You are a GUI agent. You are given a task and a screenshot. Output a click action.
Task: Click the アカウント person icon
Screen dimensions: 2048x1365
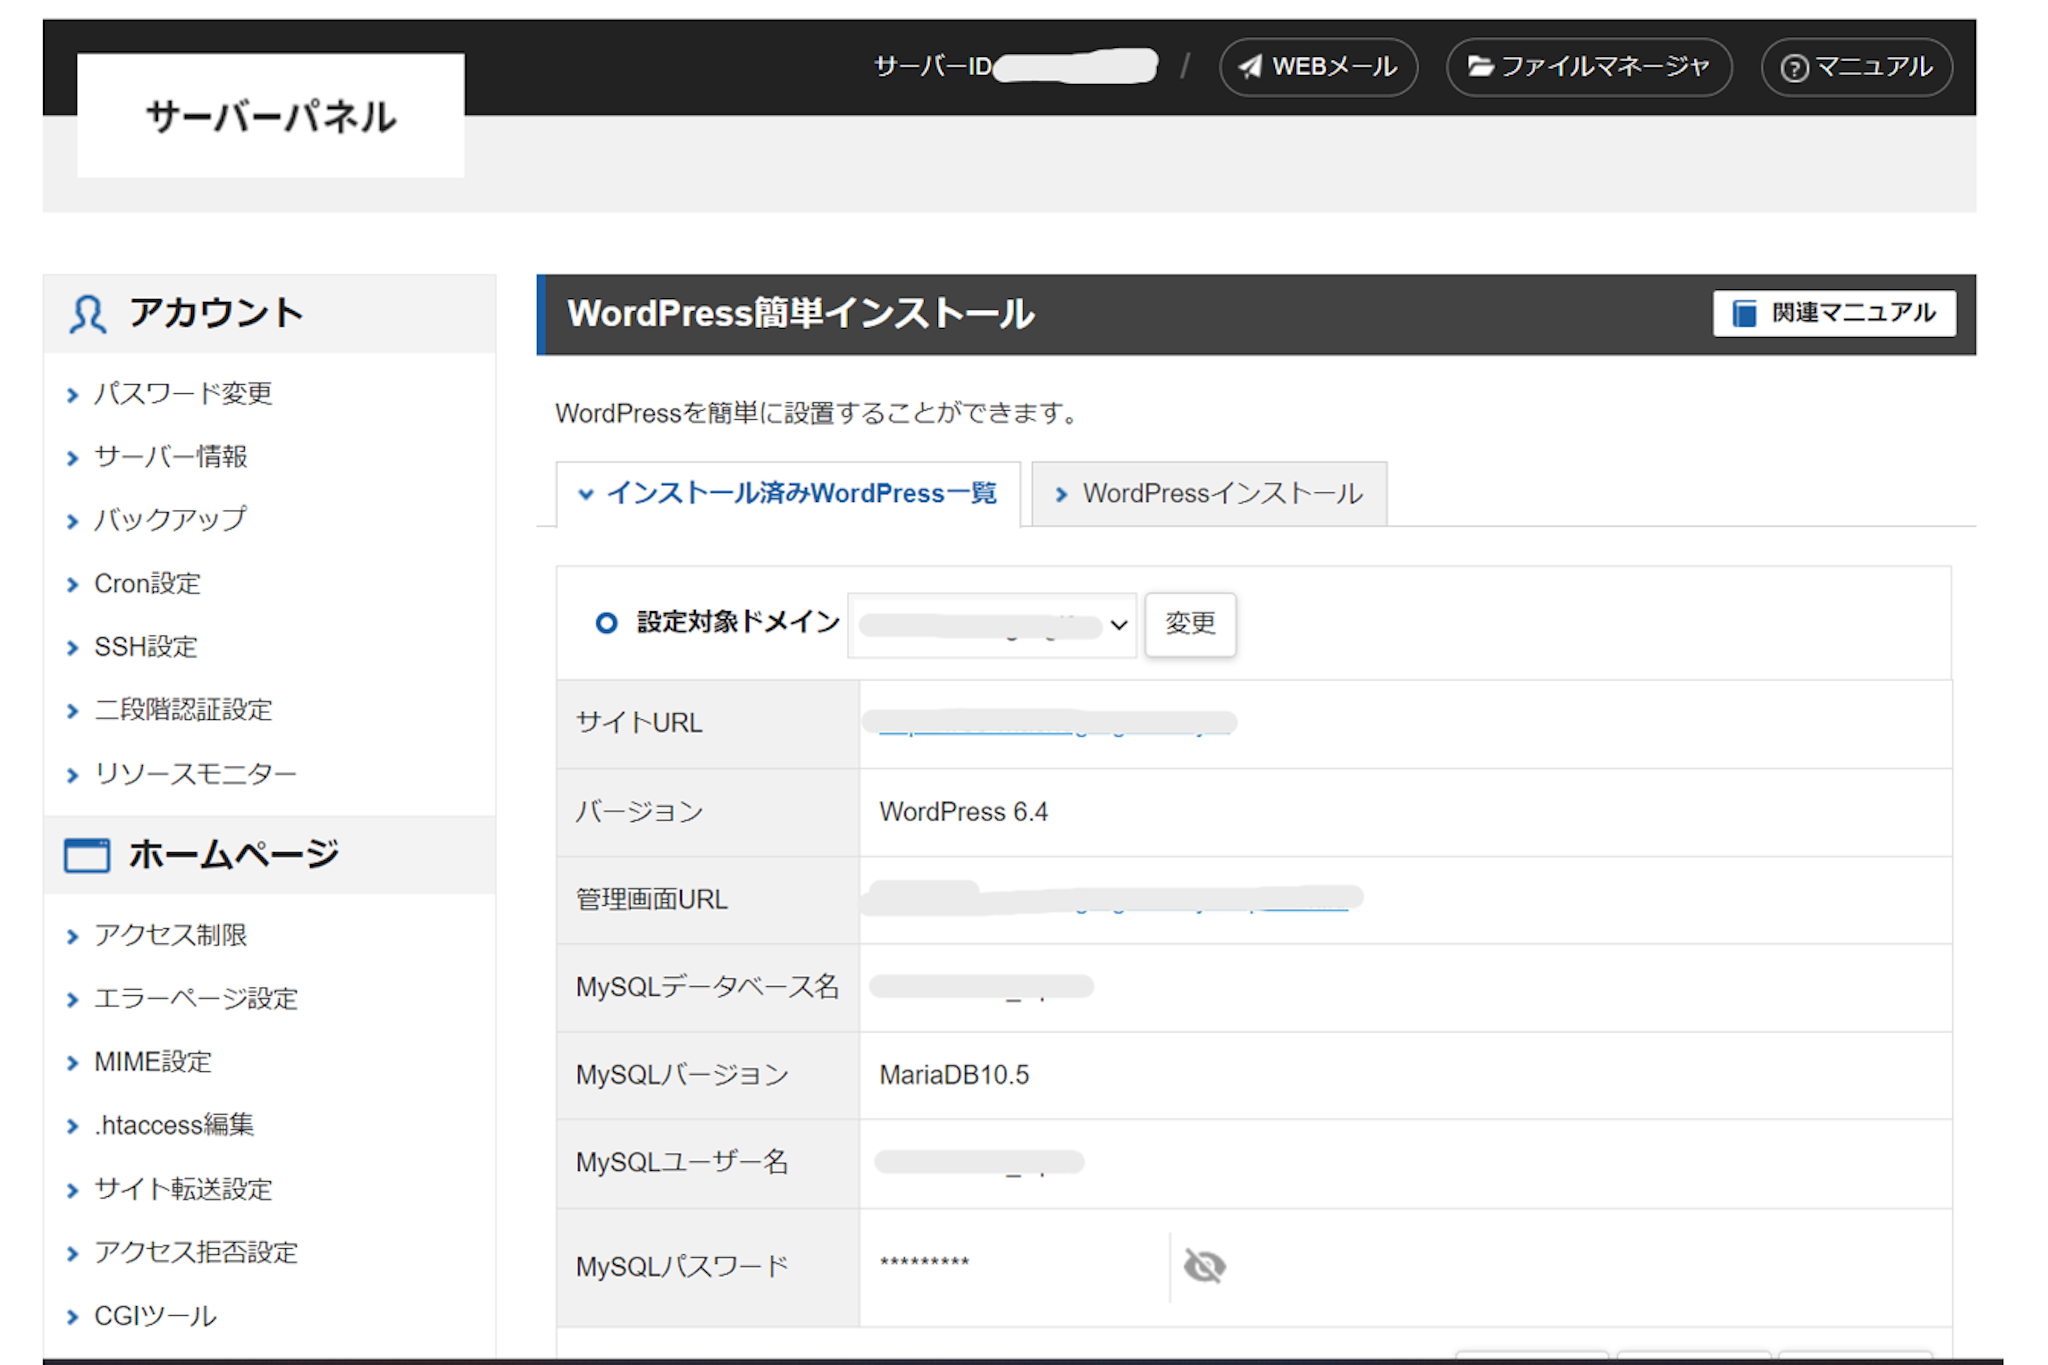click(88, 314)
